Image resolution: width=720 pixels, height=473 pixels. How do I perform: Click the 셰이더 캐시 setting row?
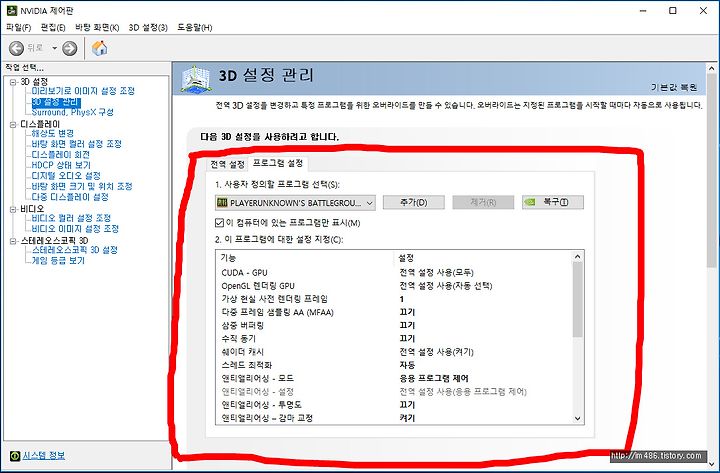[x=394, y=352]
